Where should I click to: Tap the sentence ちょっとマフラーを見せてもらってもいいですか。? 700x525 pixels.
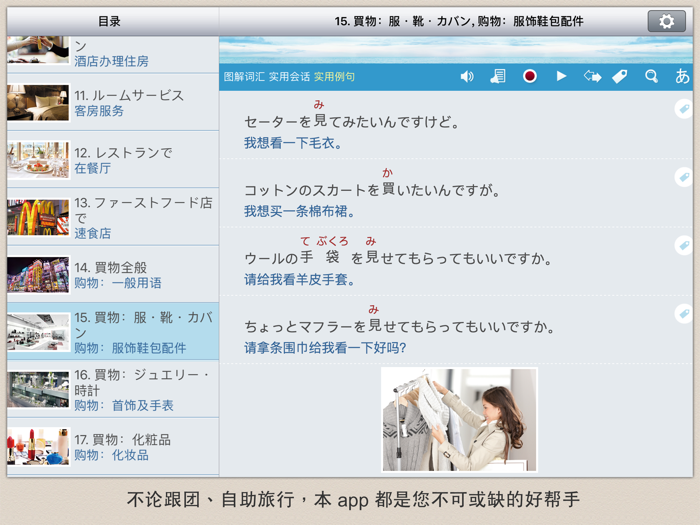tap(400, 326)
